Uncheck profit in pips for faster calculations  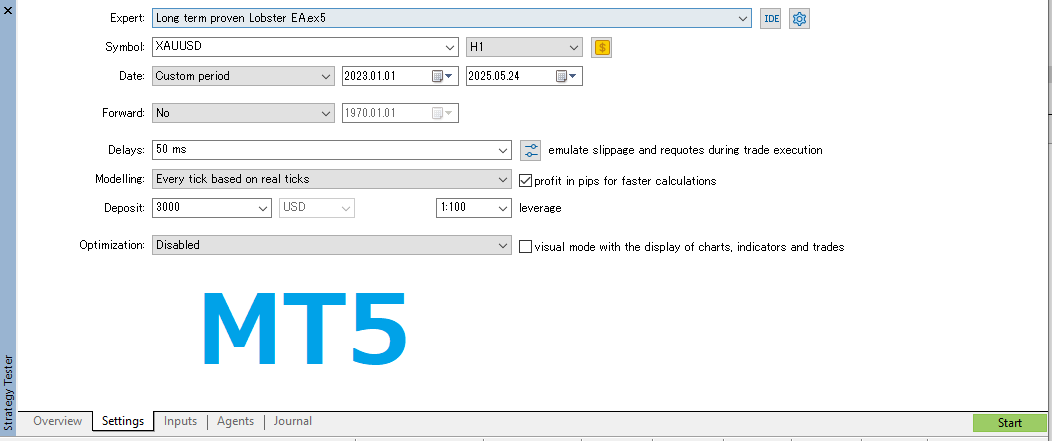click(525, 181)
